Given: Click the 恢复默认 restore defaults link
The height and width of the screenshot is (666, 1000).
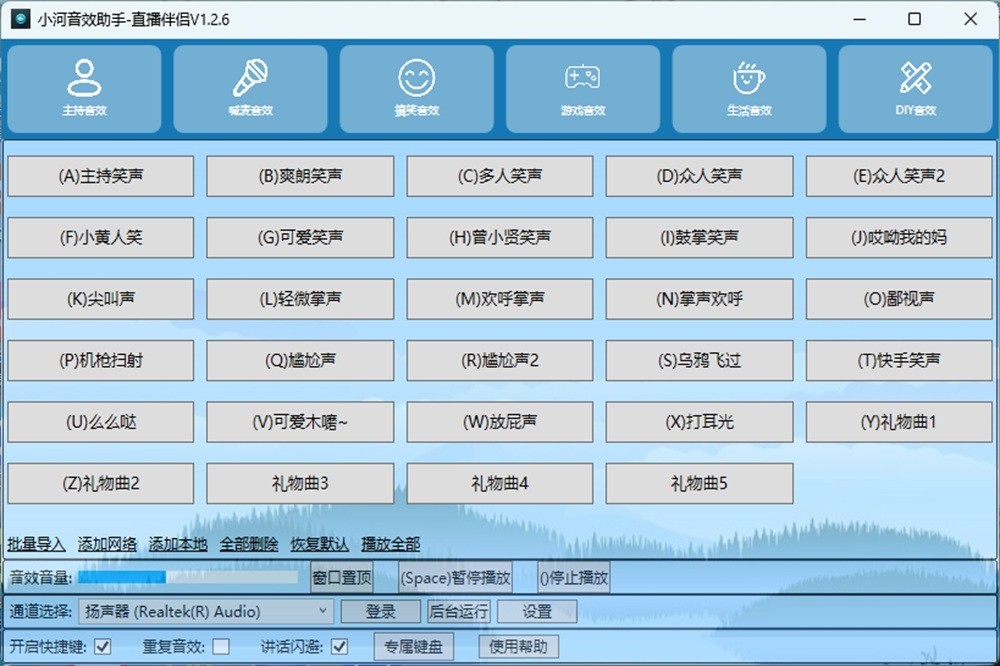Looking at the screenshot, I should [319, 544].
